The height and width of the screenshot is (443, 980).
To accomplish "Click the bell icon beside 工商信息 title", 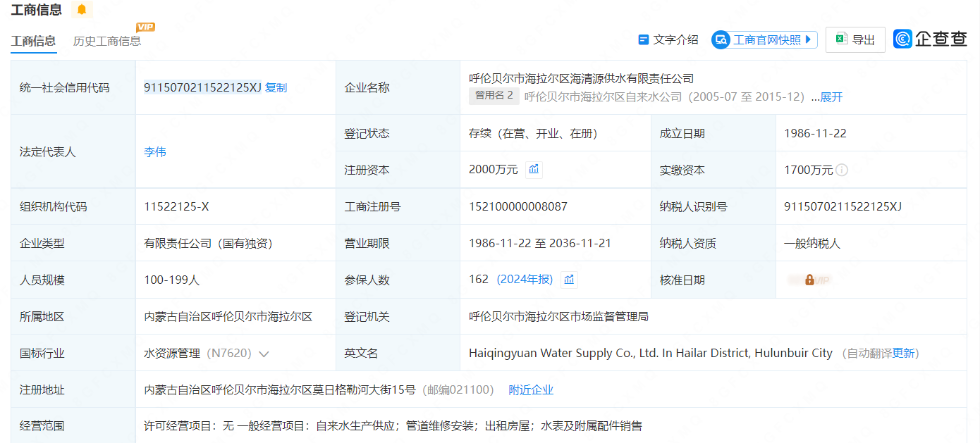I will click(x=81, y=10).
